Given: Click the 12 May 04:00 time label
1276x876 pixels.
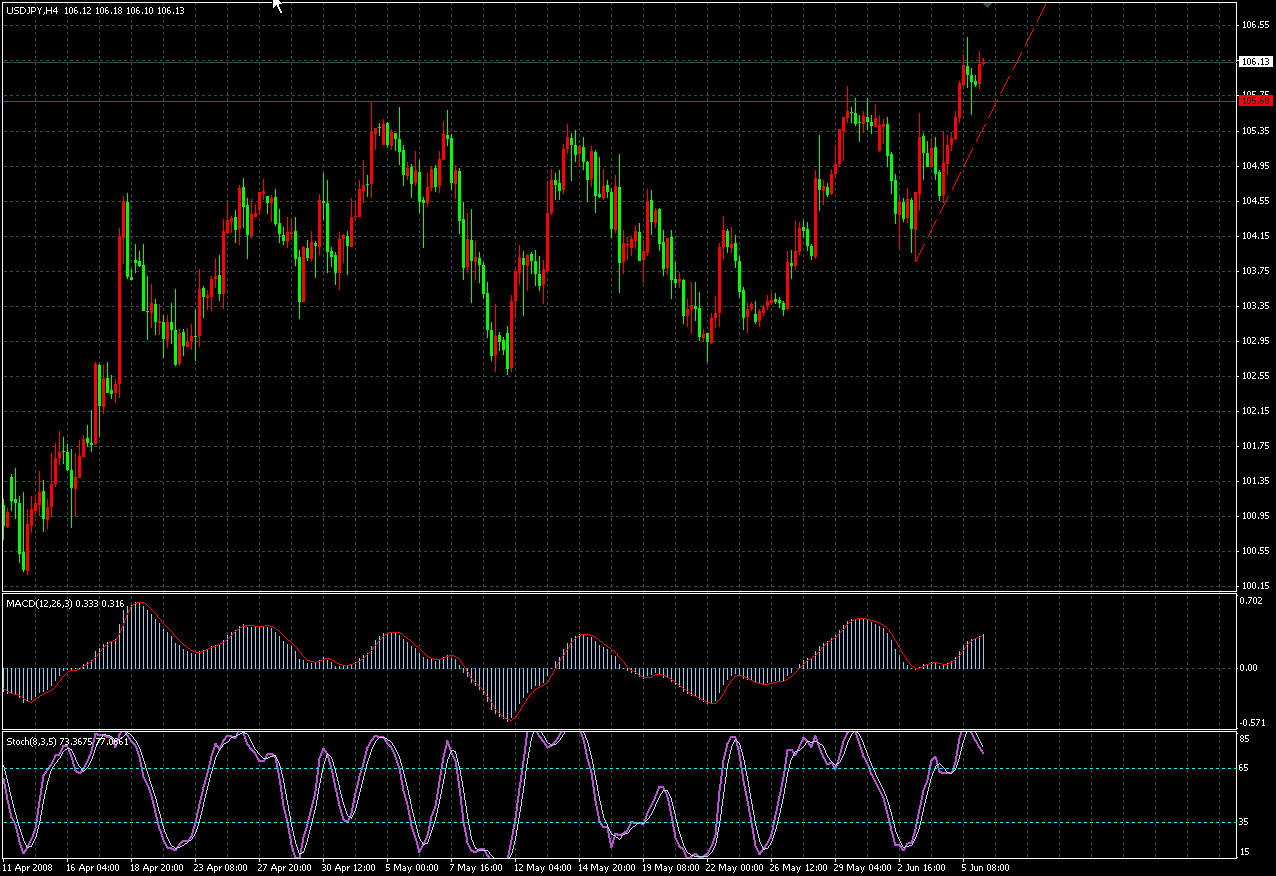Looking at the screenshot, I should [x=545, y=868].
